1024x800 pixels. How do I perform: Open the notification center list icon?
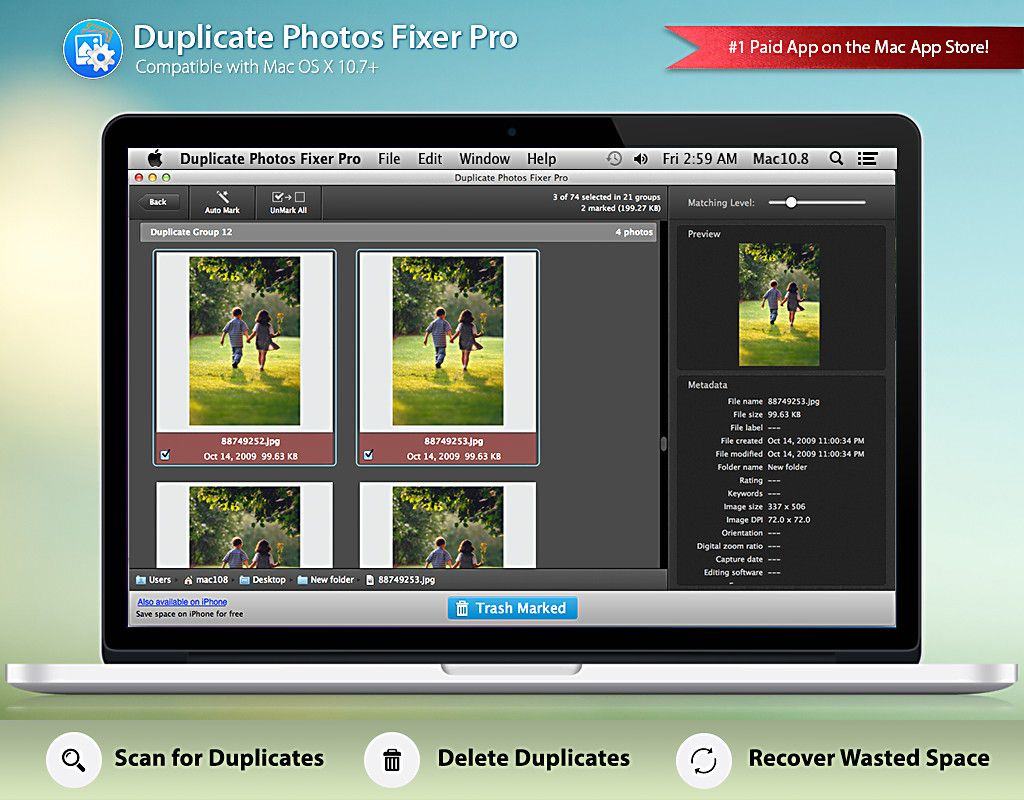tap(867, 159)
